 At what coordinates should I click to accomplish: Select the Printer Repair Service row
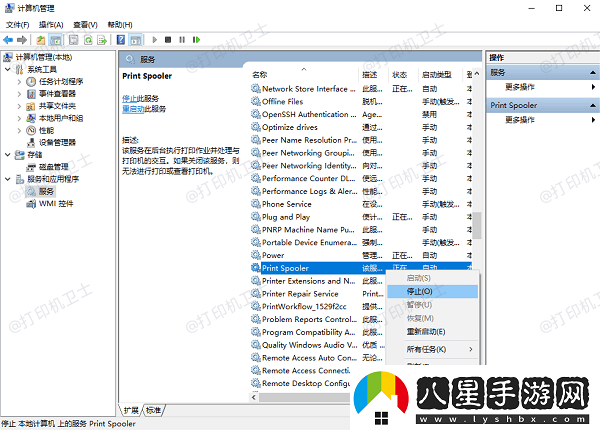click(x=318, y=294)
